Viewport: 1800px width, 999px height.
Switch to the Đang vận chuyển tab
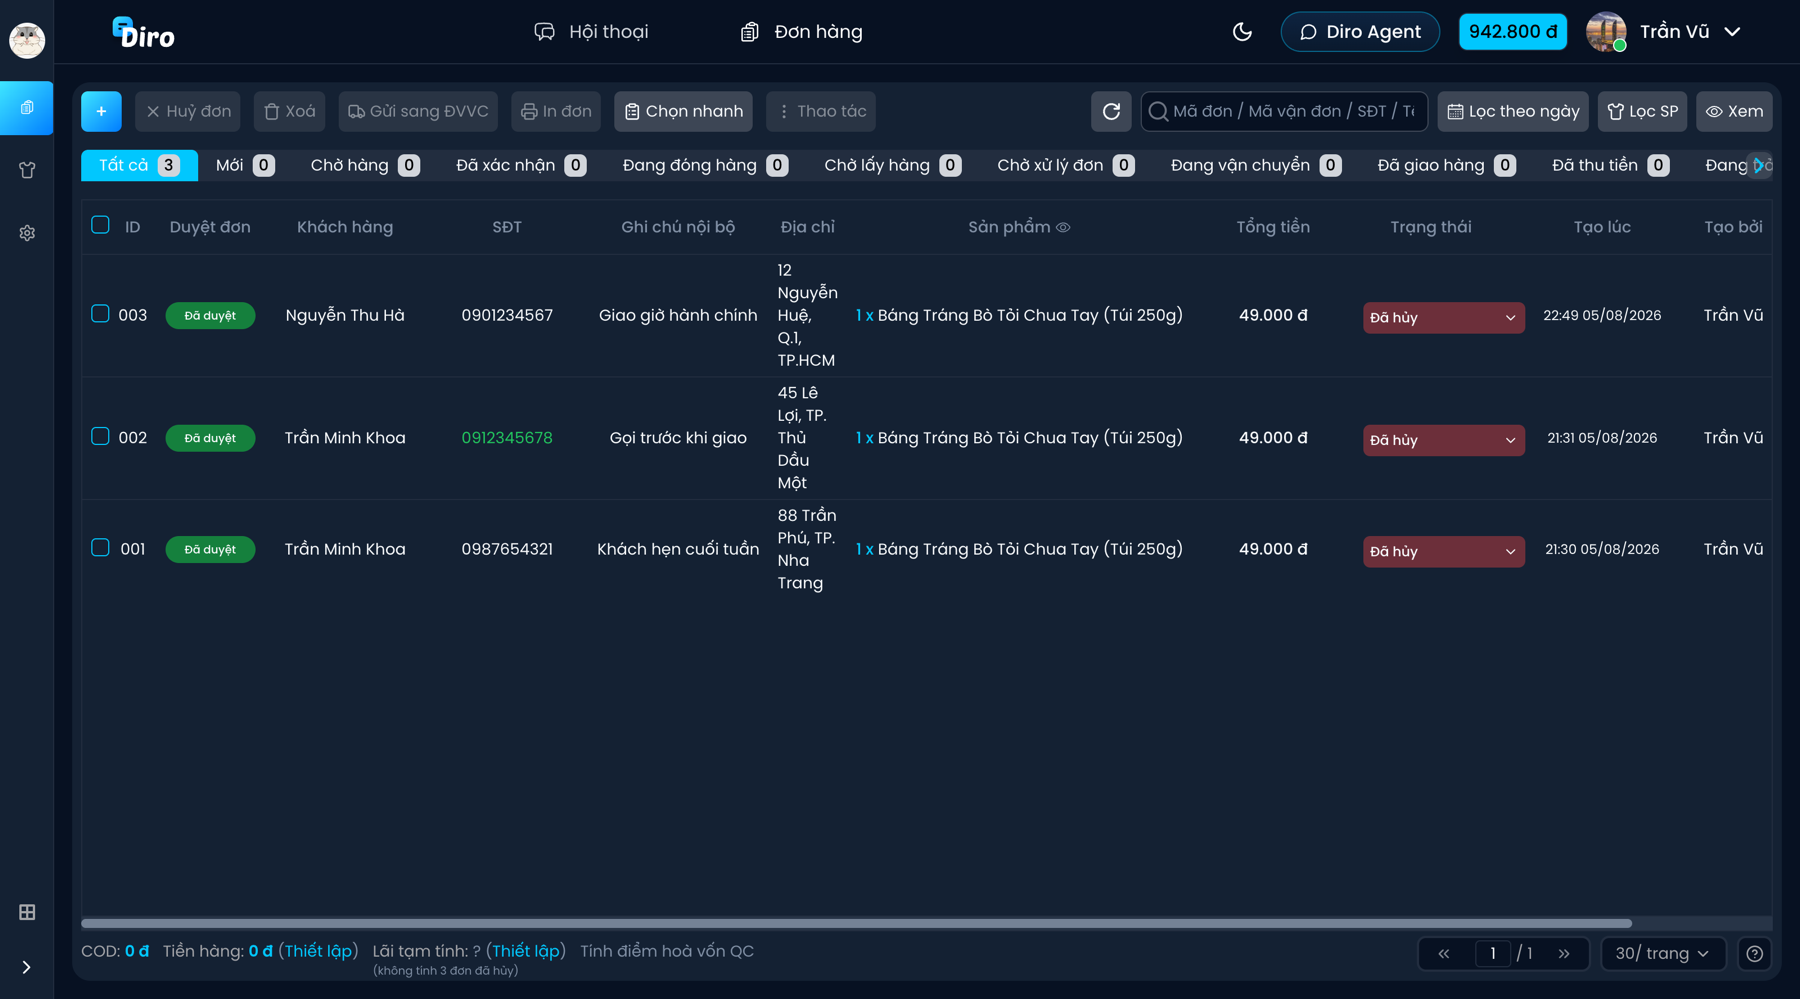click(1256, 165)
